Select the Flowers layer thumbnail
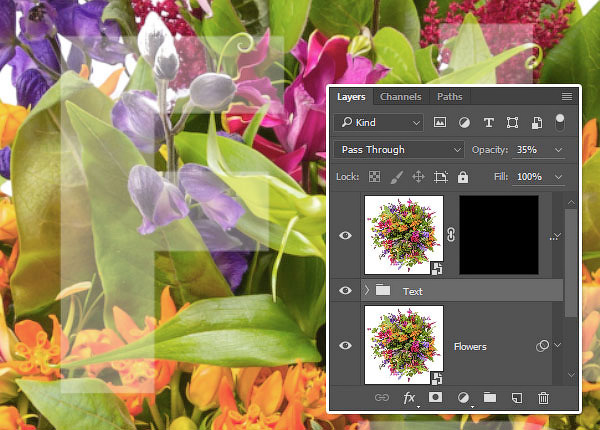 click(x=404, y=345)
